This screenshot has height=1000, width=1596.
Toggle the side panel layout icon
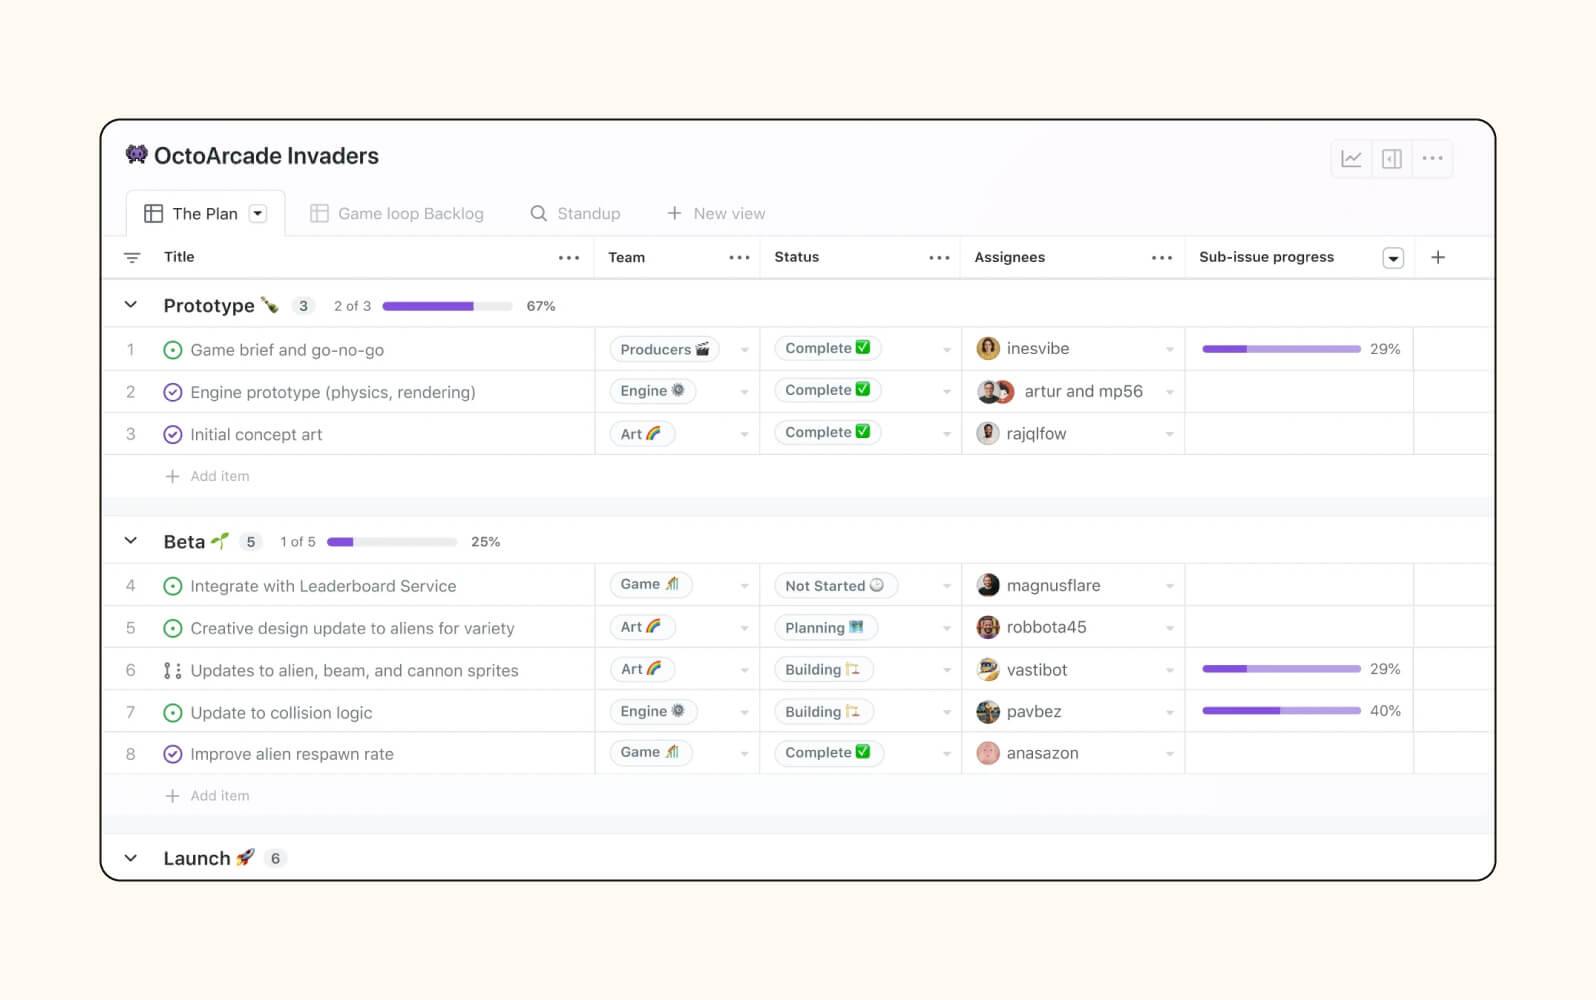point(1391,159)
